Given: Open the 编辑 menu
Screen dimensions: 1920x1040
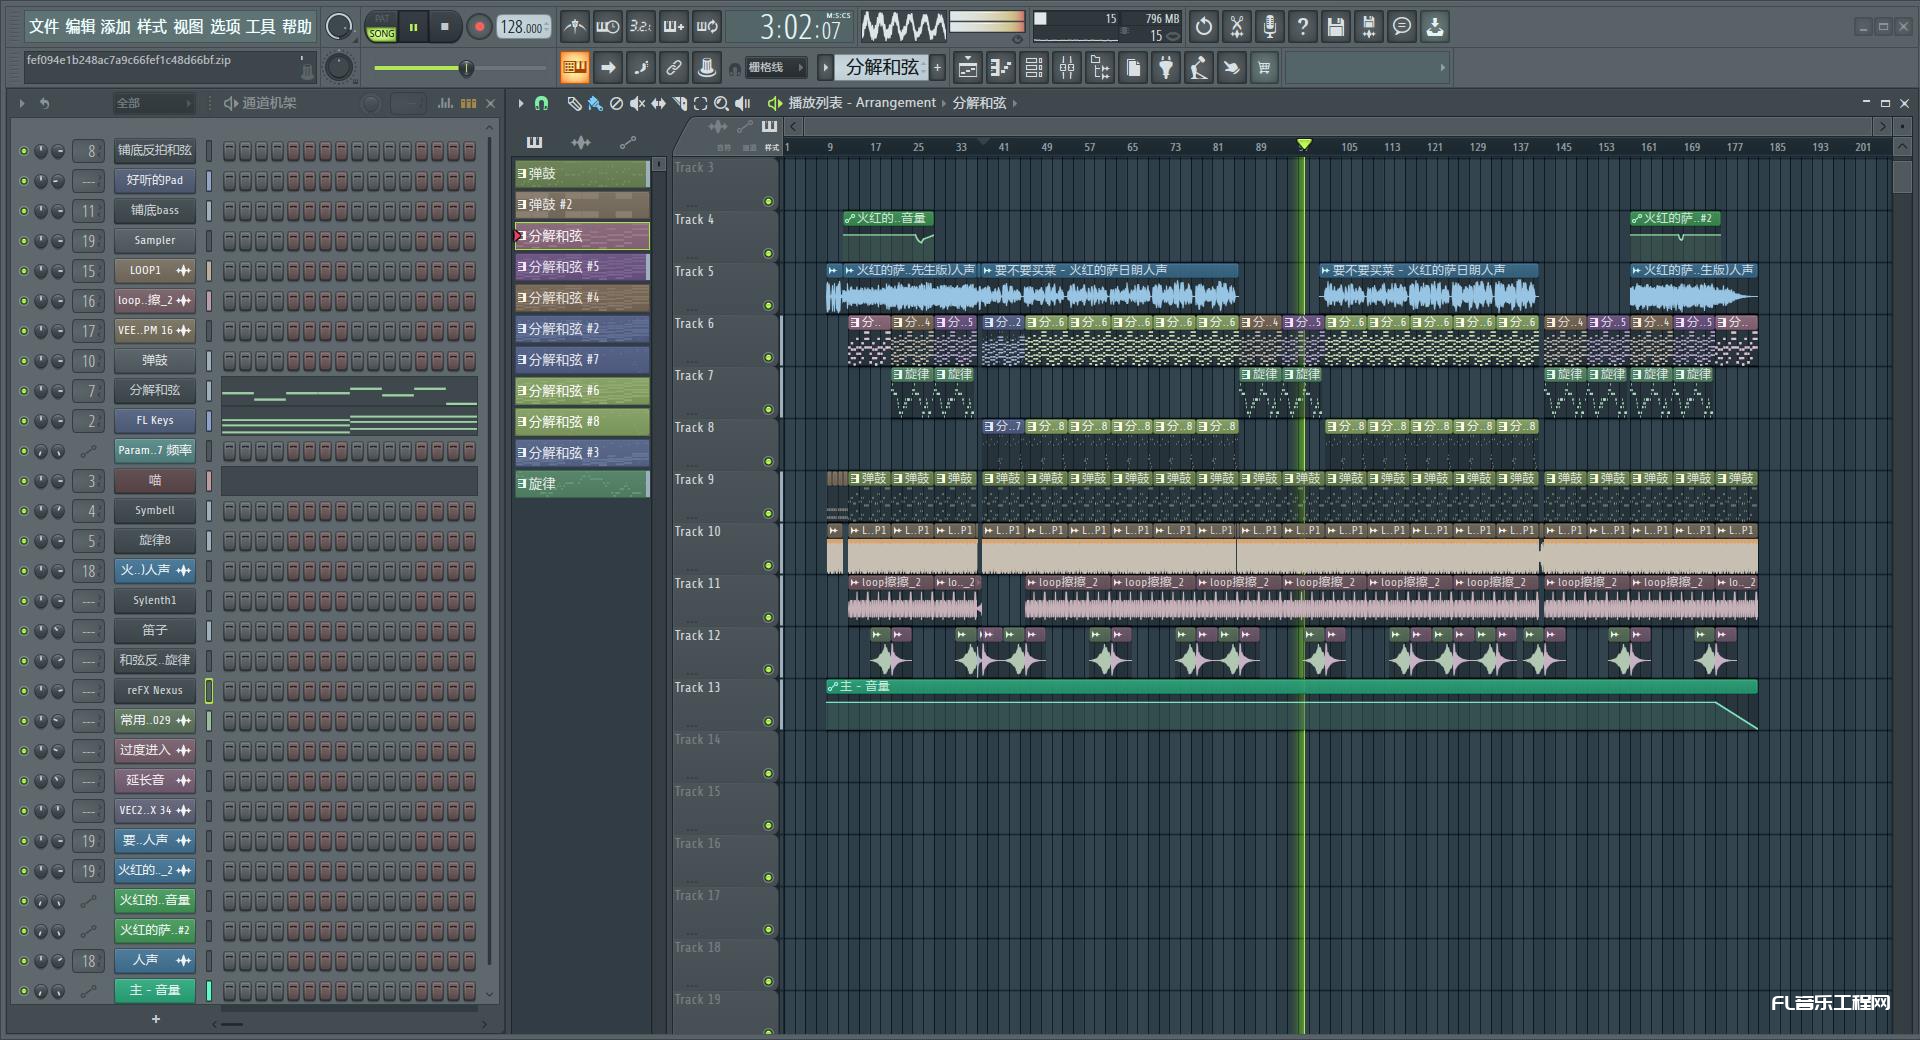Looking at the screenshot, I should pyautogui.click(x=80, y=27).
